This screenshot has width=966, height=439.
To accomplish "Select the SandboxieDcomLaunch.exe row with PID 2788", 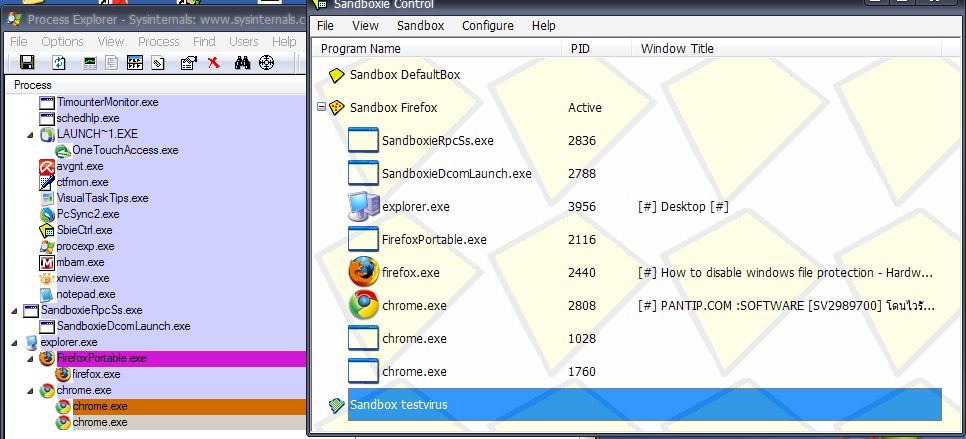I will pos(457,174).
